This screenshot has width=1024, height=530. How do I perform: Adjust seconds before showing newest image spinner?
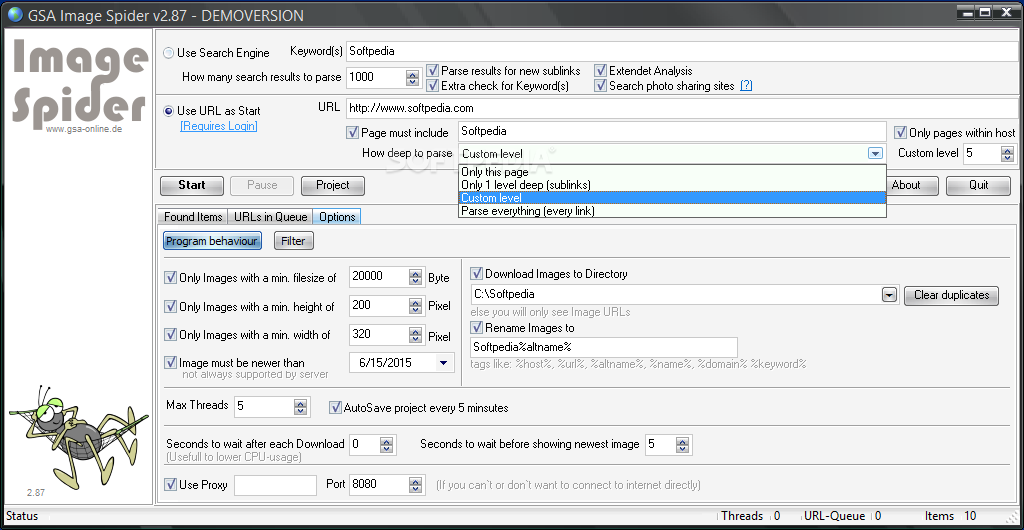682,446
